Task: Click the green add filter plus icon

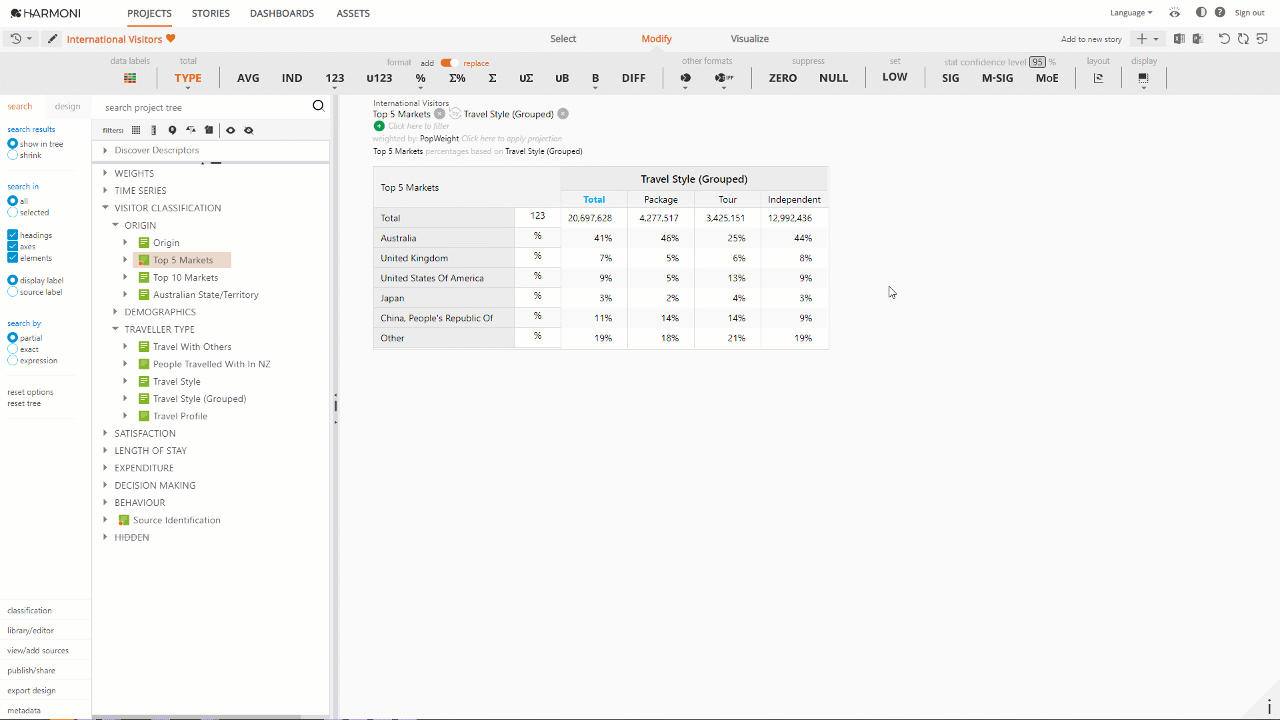Action: pyautogui.click(x=379, y=126)
